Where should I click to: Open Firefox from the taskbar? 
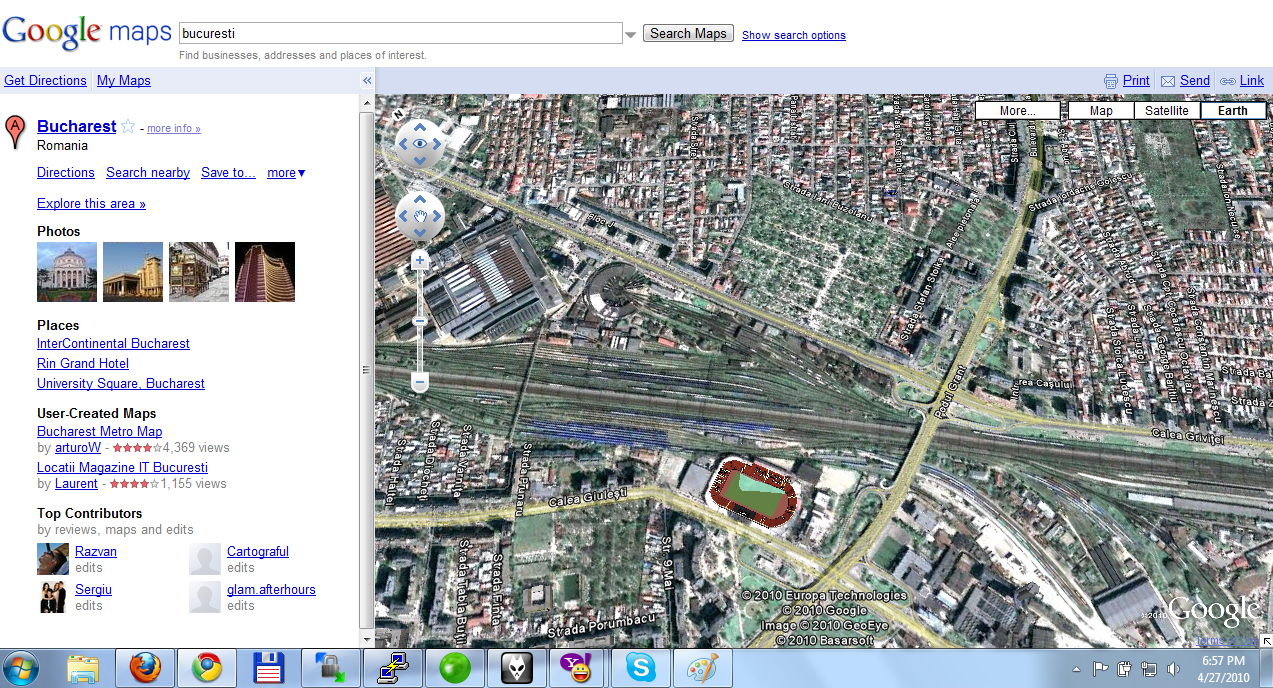(145, 668)
